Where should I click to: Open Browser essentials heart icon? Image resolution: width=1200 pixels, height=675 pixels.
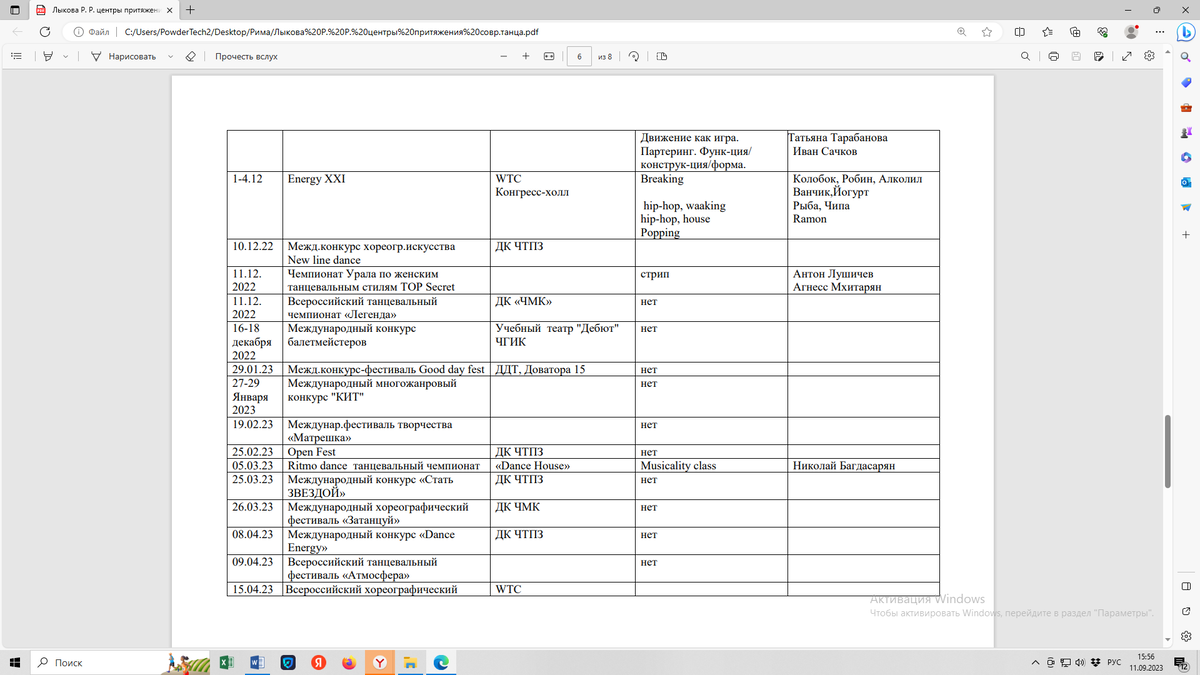[1102, 31]
